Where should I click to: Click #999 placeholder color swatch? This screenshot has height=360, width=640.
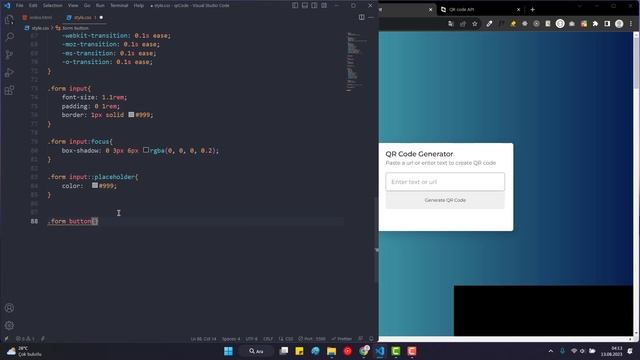pos(95,185)
